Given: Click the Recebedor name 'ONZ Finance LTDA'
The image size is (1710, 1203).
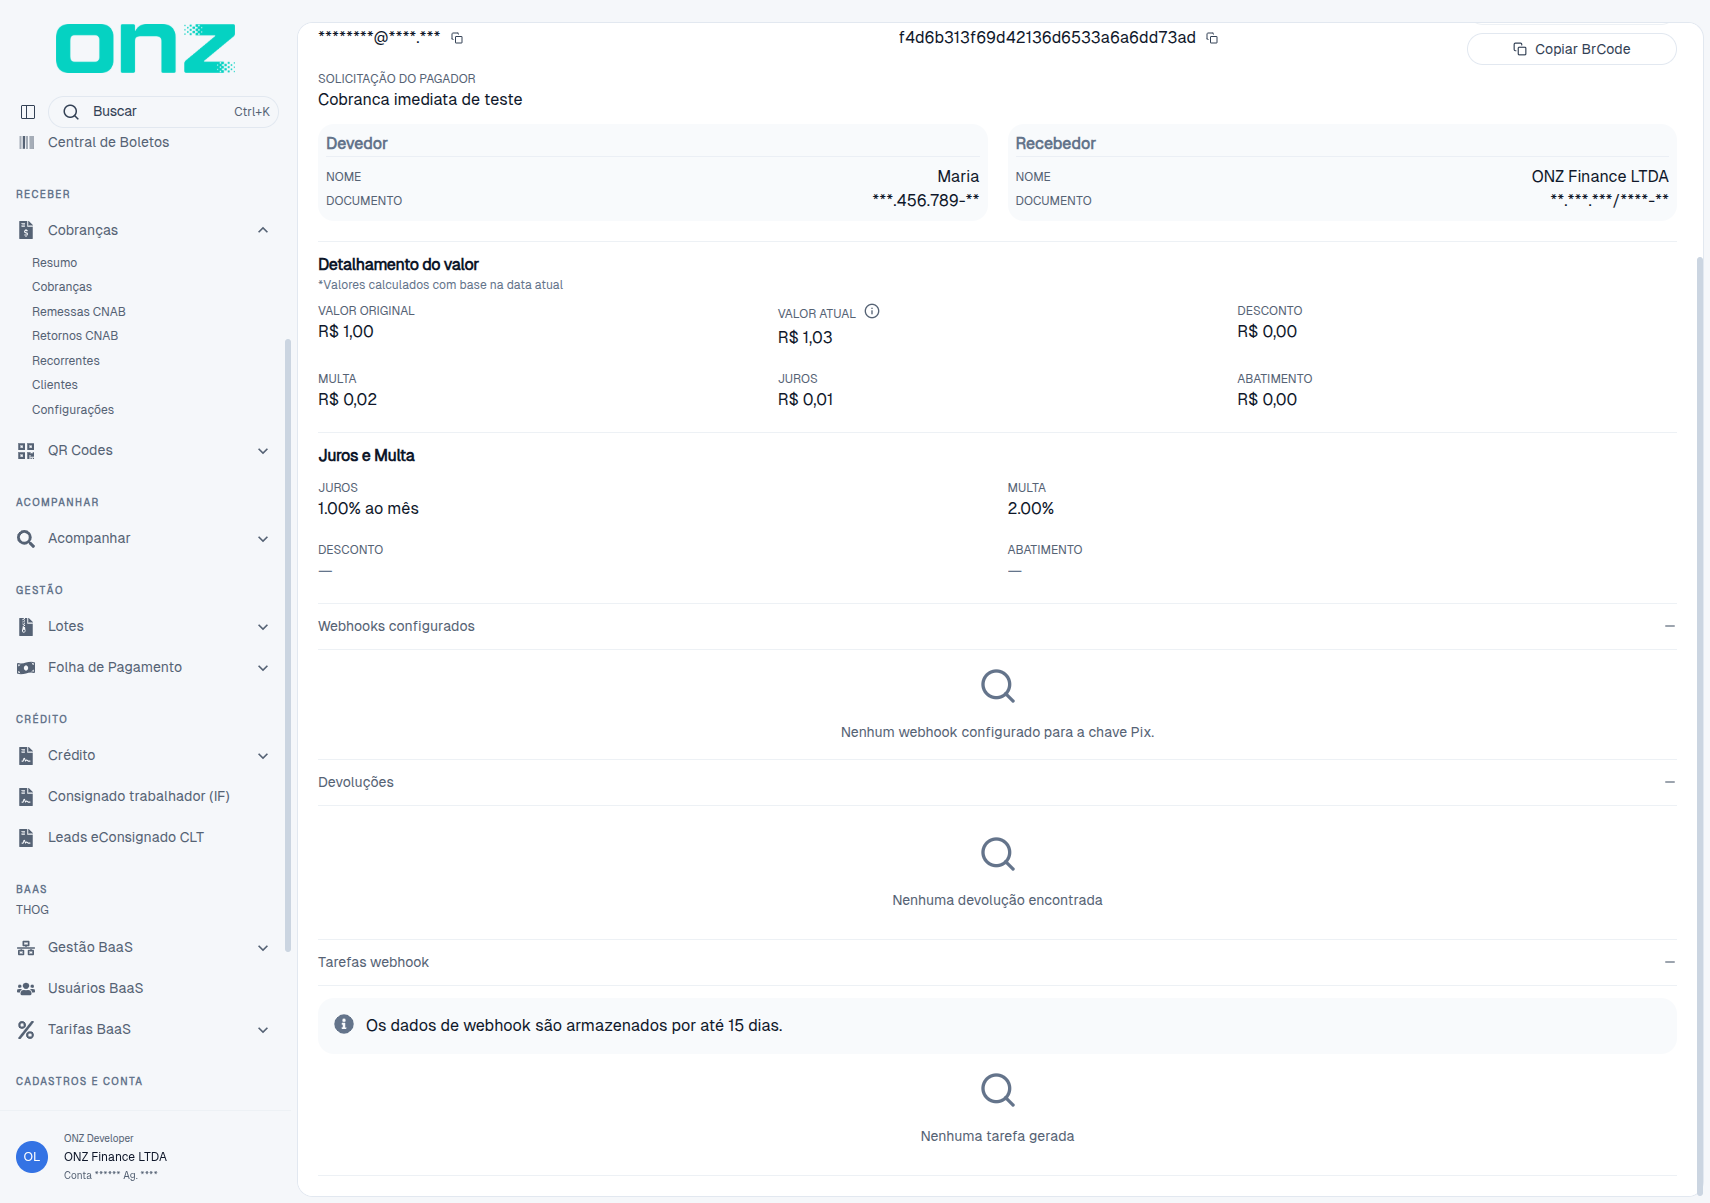Looking at the screenshot, I should tap(1600, 176).
